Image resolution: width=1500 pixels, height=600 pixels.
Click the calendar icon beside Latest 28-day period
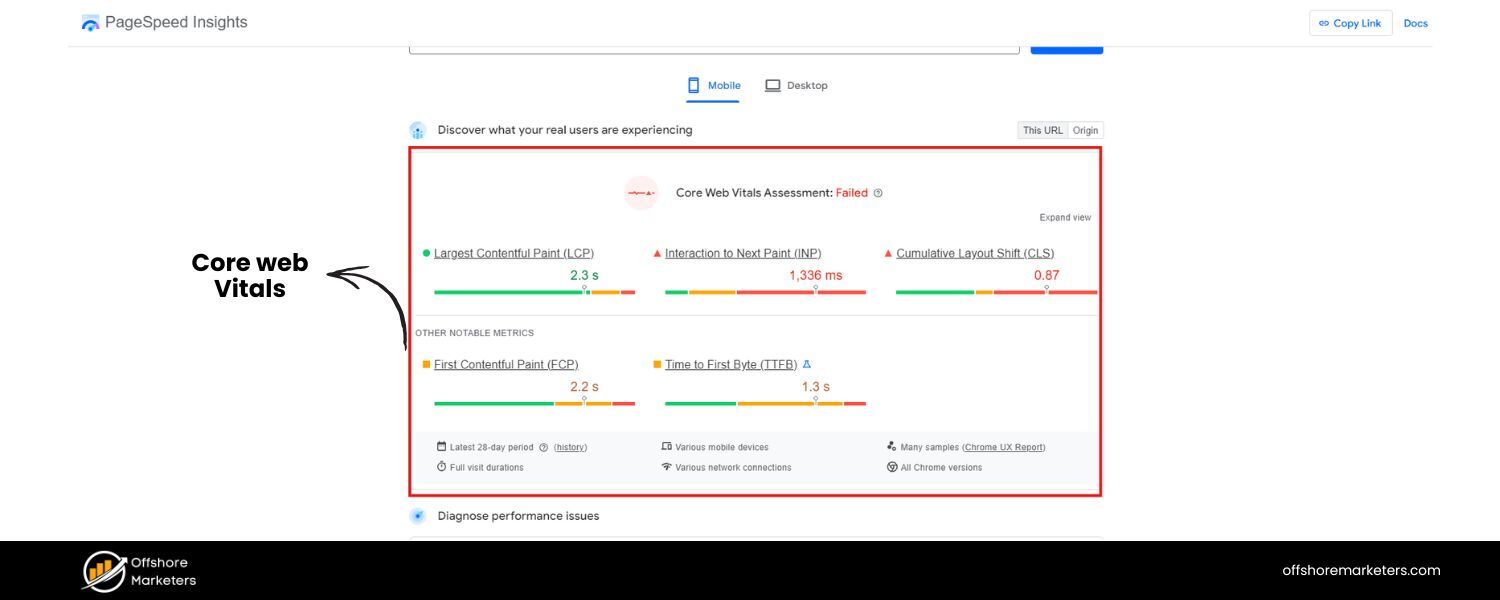click(440, 447)
